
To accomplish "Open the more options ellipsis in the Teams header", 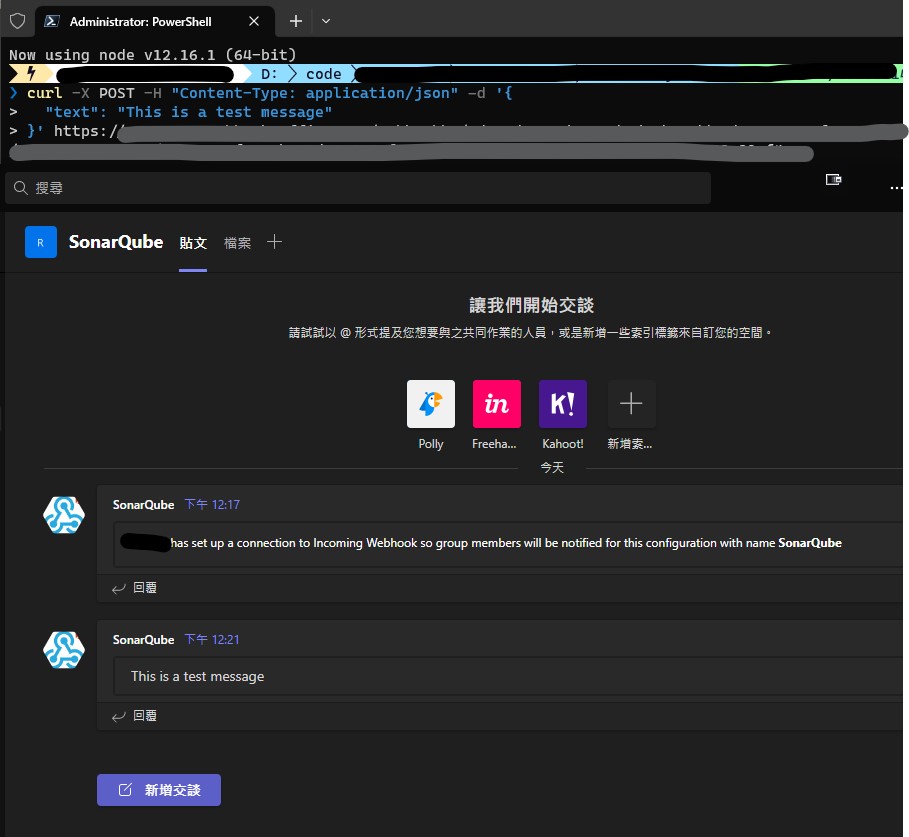I will pyautogui.click(x=896, y=188).
